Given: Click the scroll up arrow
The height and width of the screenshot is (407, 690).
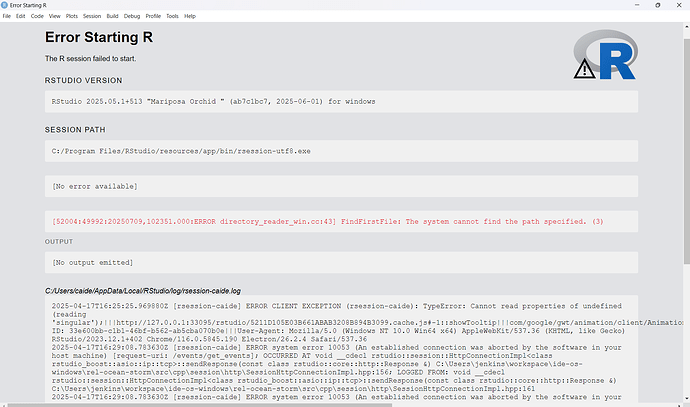Looking at the screenshot, I should (x=686, y=26).
